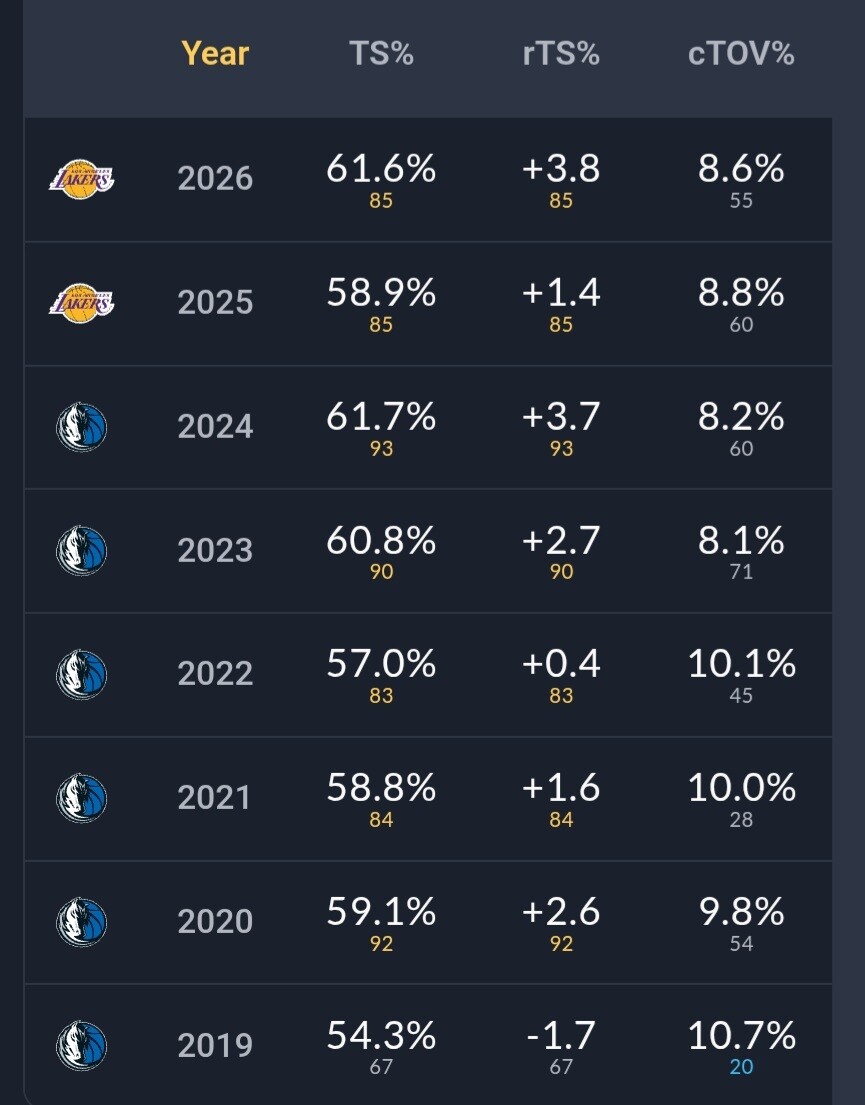Viewport: 865px width, 1105px height.
Task: Click the 2022 season year label
Action: pyautogui.click(x=215, y=674)
